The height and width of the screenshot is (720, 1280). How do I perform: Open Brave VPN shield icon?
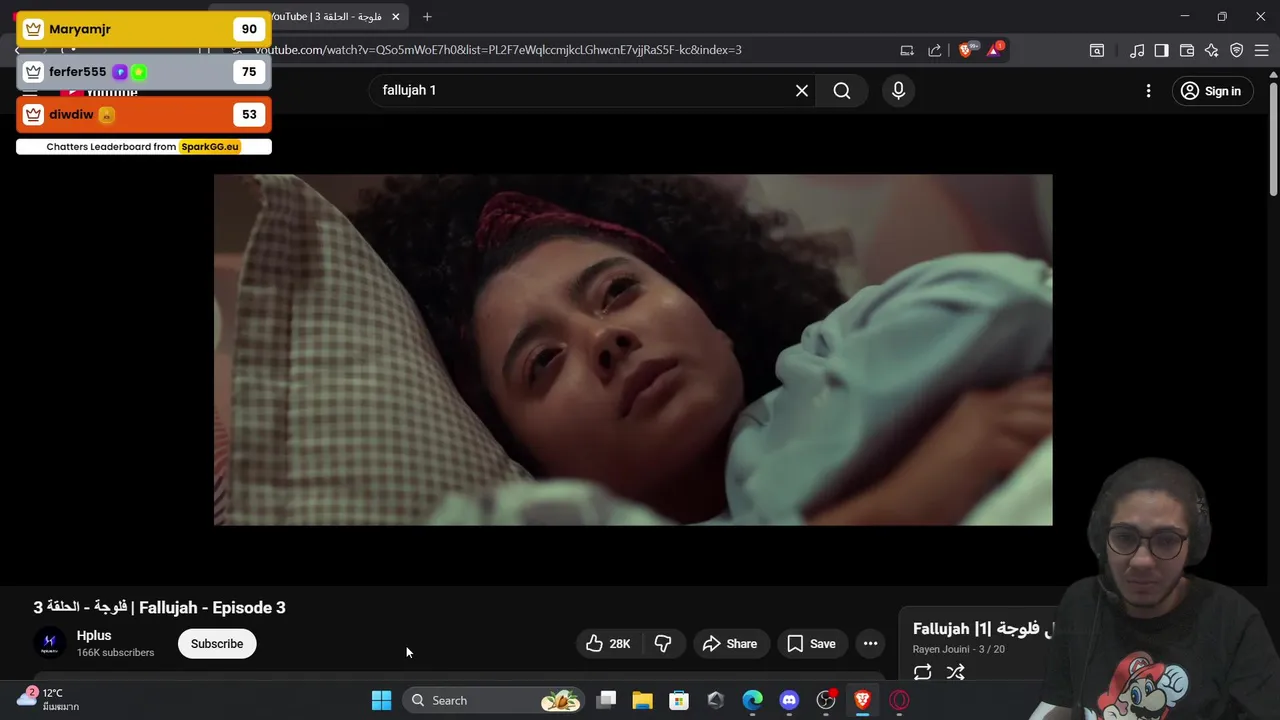[1236, 50]
